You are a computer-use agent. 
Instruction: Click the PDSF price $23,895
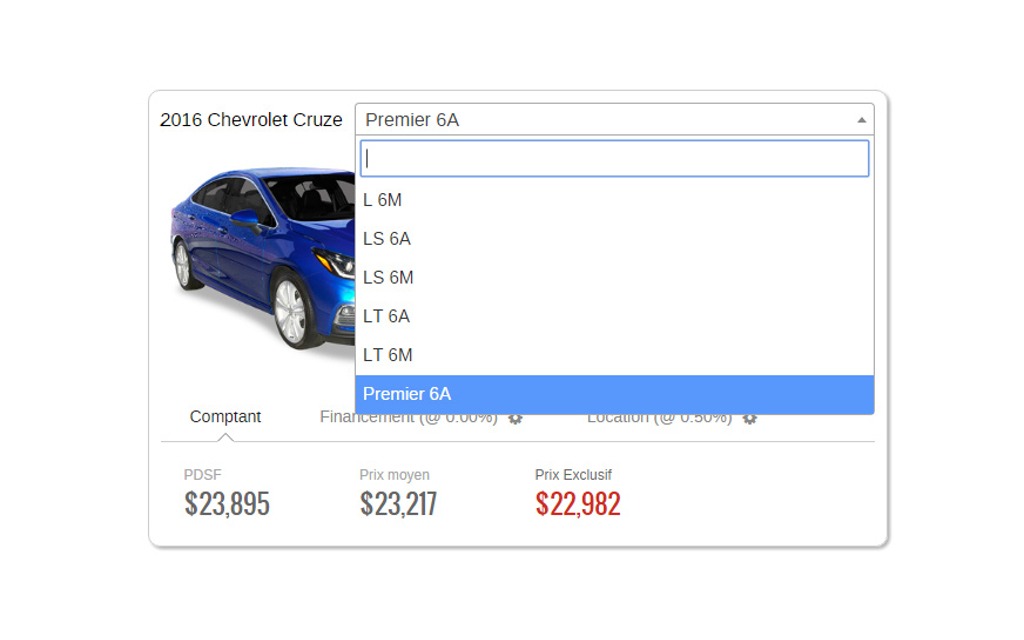click(227, 503)
